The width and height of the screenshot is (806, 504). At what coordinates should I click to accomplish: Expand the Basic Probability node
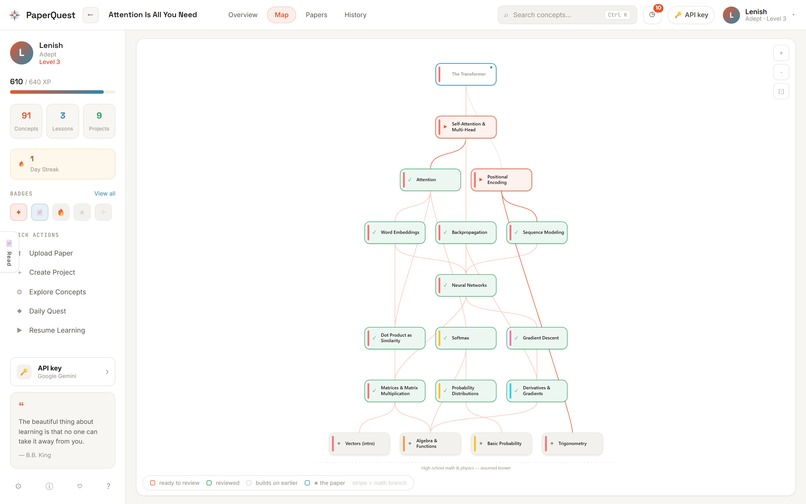(x=501, y=443)
